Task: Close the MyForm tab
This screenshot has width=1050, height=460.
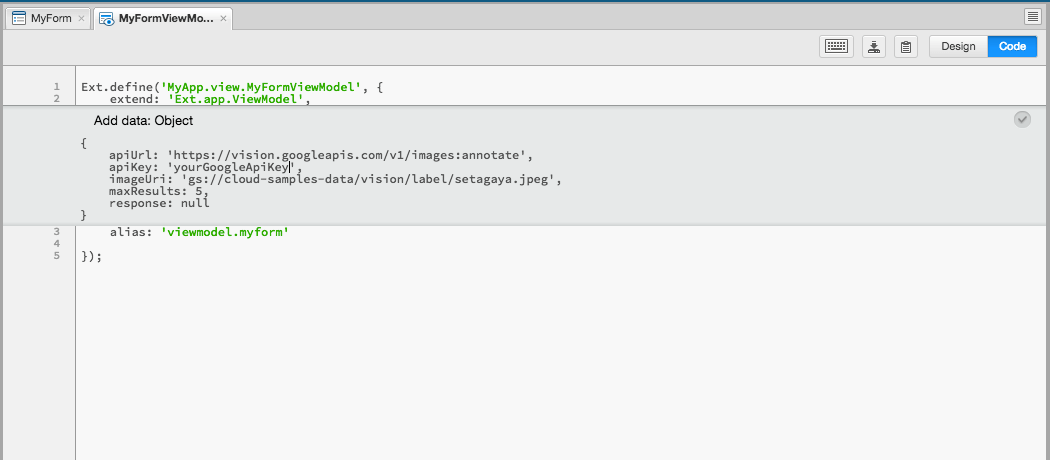Action: tap(81, 19)
